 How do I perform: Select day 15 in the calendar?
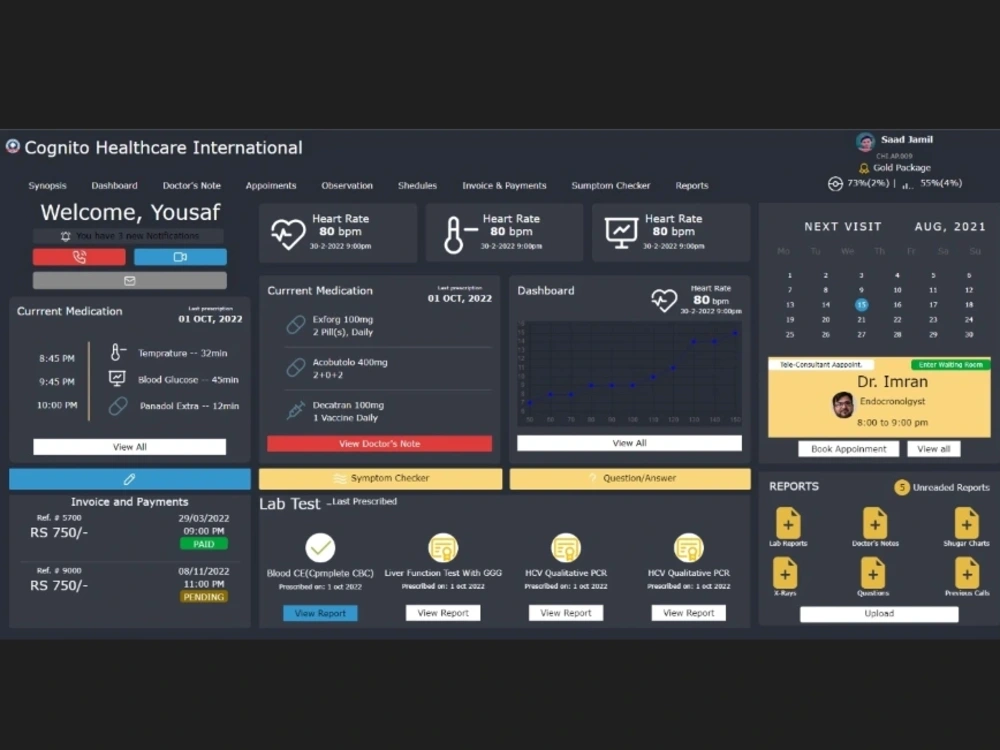coord(861,305)
